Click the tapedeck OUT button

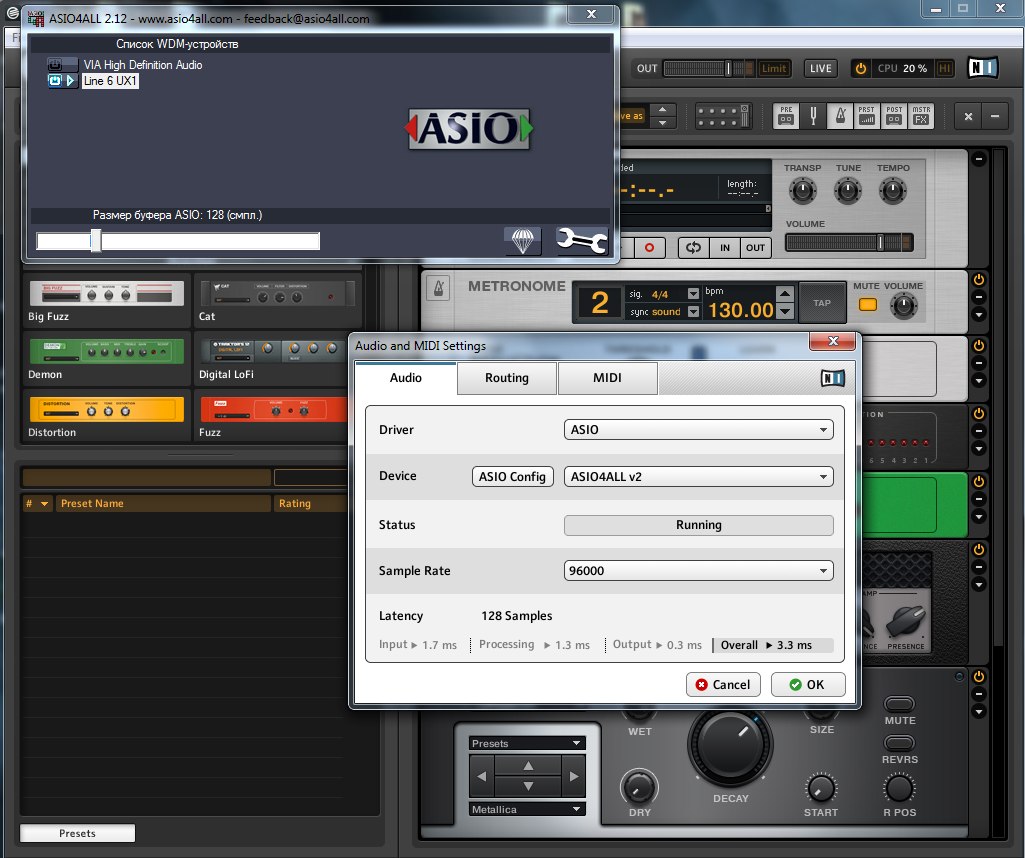coord(755,248)
